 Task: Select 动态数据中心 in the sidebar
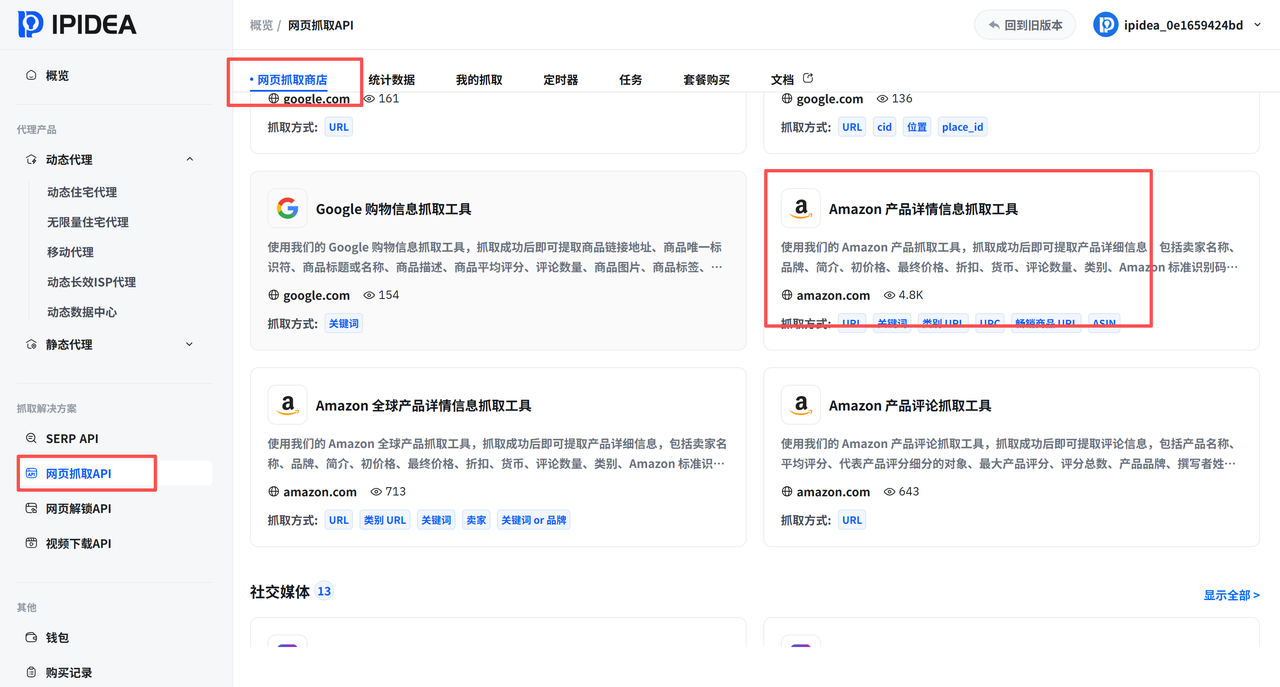pos(82,312)
